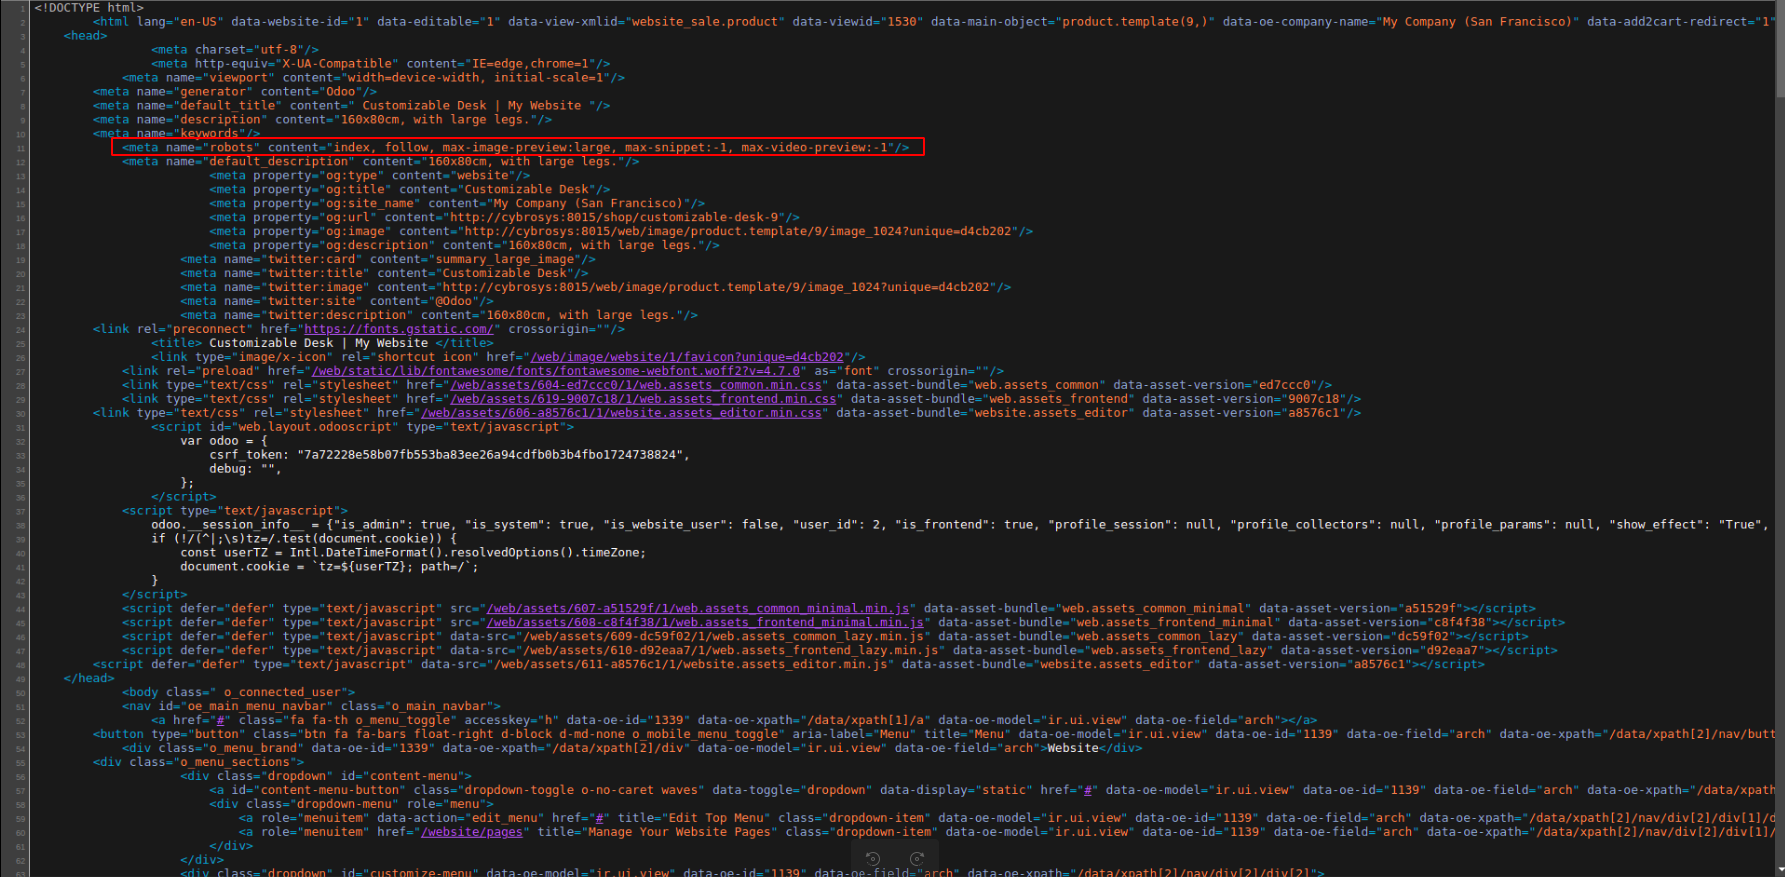Screen dimensions: 1785x877
Task: Click the og:url meta property line
Action: pyautogui.click(x=504, y=217)
